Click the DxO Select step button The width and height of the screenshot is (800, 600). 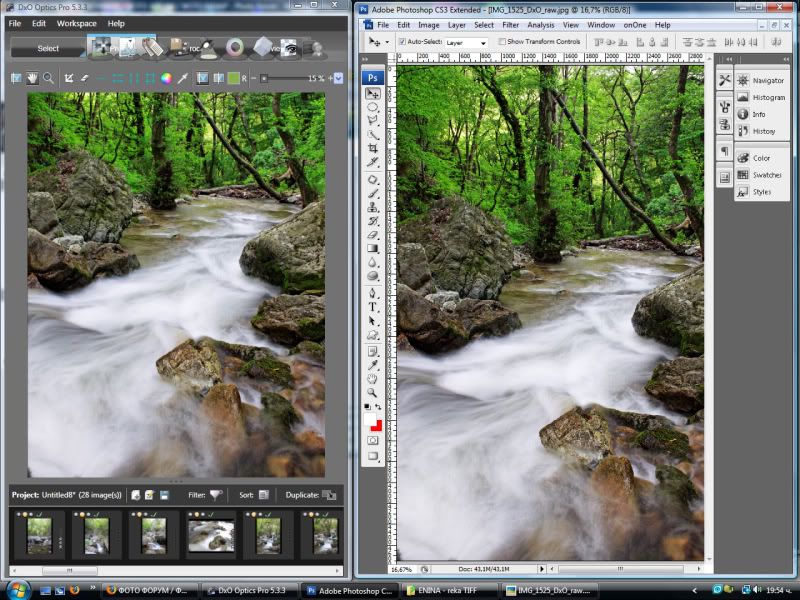point(48,48)
